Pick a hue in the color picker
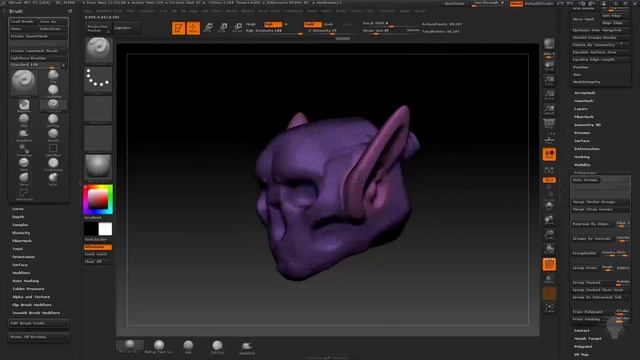This screenshot has width=640, height=360. [x=98, y=200]
